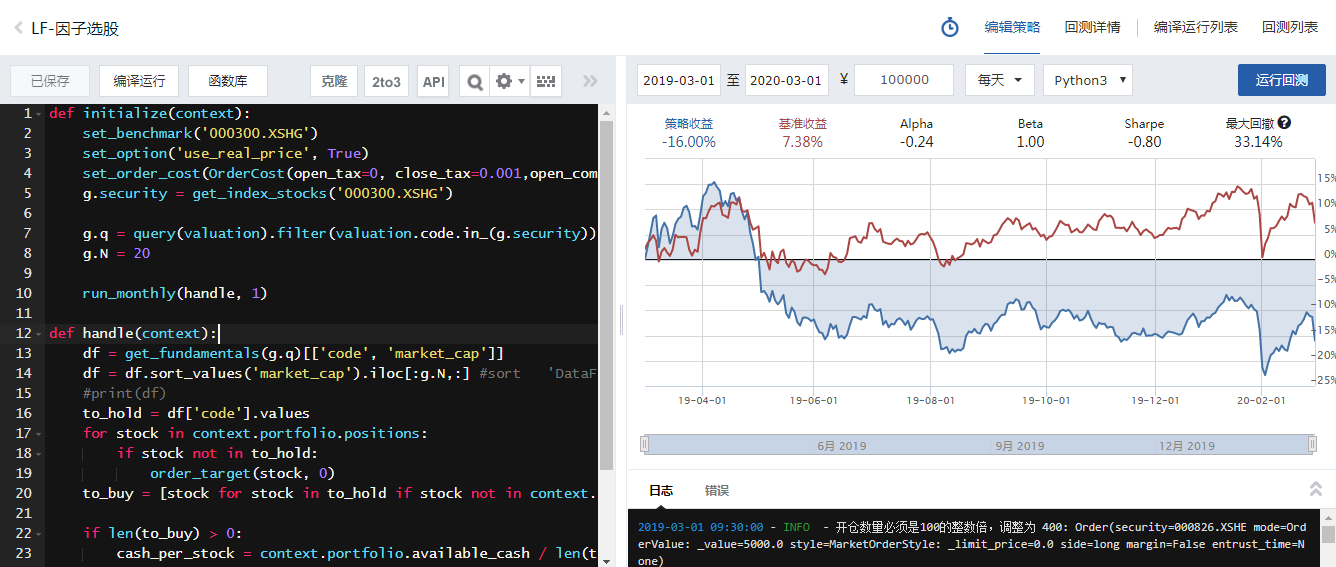
Task: Open the 回测详情 tab
Action: coord(1092,27)
